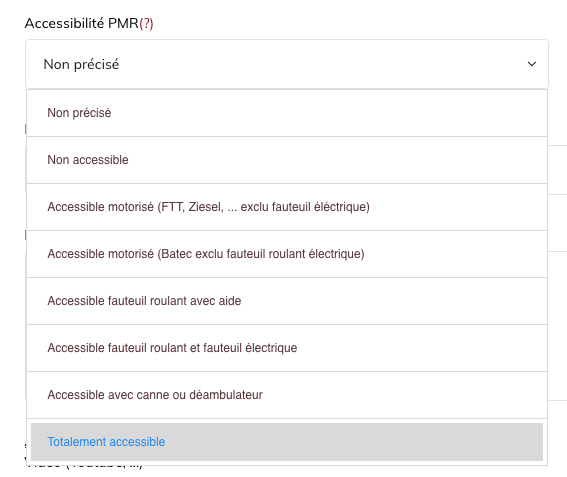The image size is (567, 477).
Task: Click the Accessibilité PMR select field showing Non précisé
Action: (x=287, y=64)
